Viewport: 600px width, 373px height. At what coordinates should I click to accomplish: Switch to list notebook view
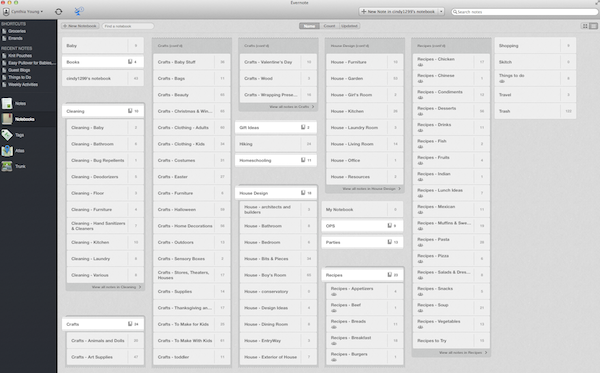593,26
